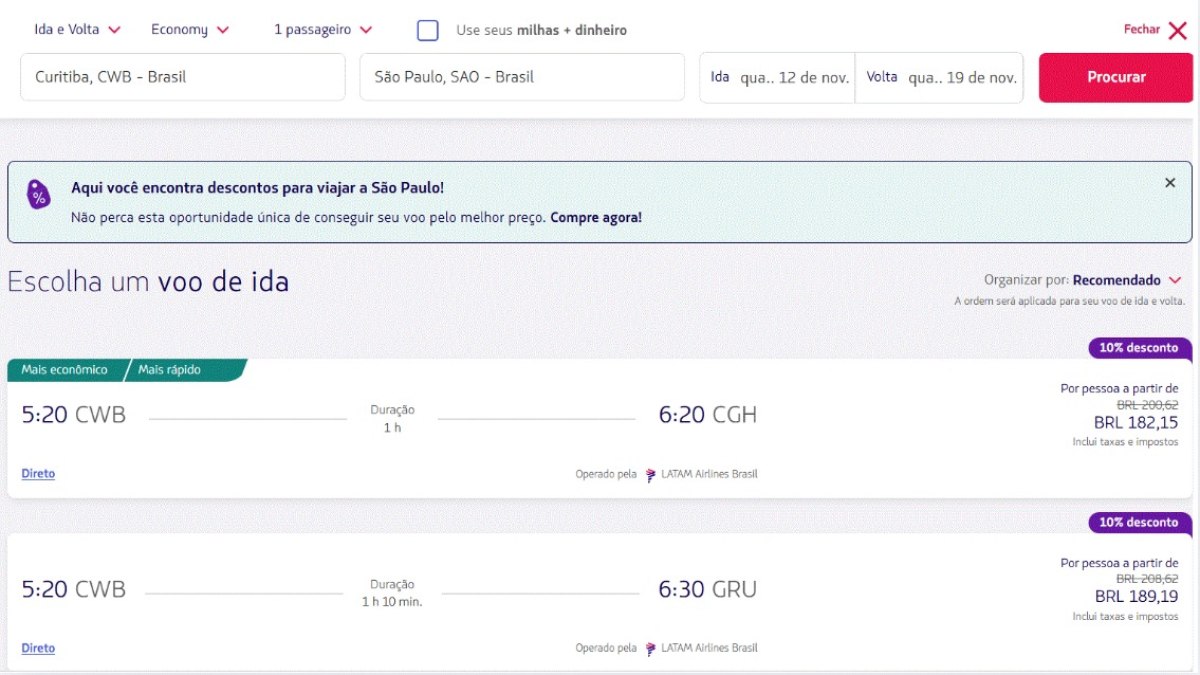Click the "10% desconto" badge on the first flight
Screen dimensions: 1200x675
tap(1137, 349)
